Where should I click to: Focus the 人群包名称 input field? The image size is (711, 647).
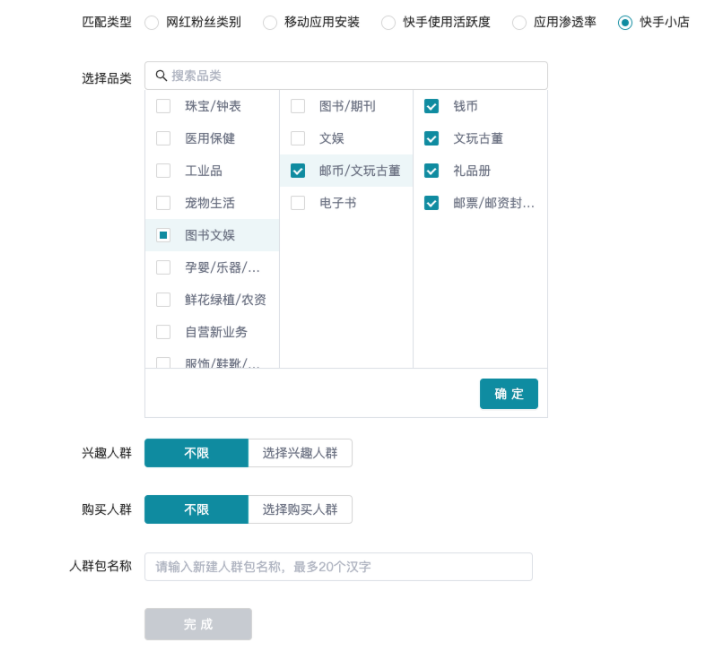click(x=338, y=566)
